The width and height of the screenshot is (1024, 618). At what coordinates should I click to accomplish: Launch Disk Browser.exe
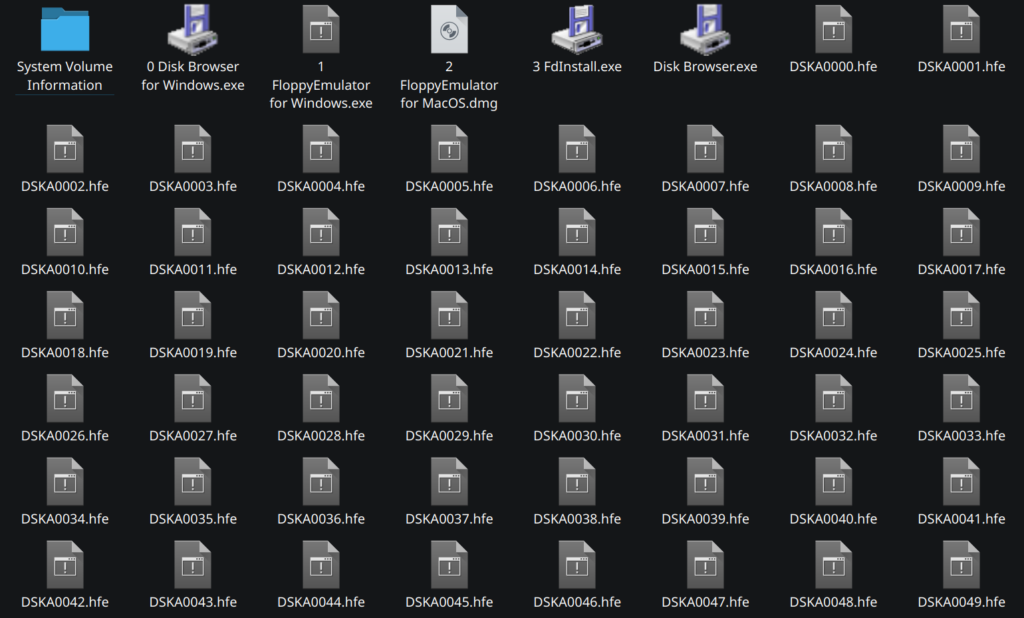point(704,30)
